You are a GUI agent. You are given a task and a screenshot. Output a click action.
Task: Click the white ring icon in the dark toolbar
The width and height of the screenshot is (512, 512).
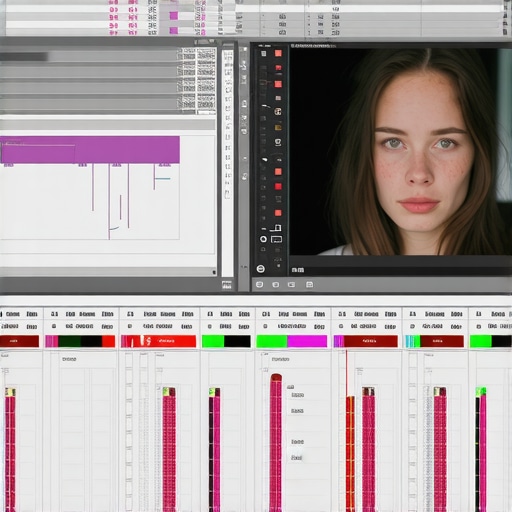(x=263, y=239)
